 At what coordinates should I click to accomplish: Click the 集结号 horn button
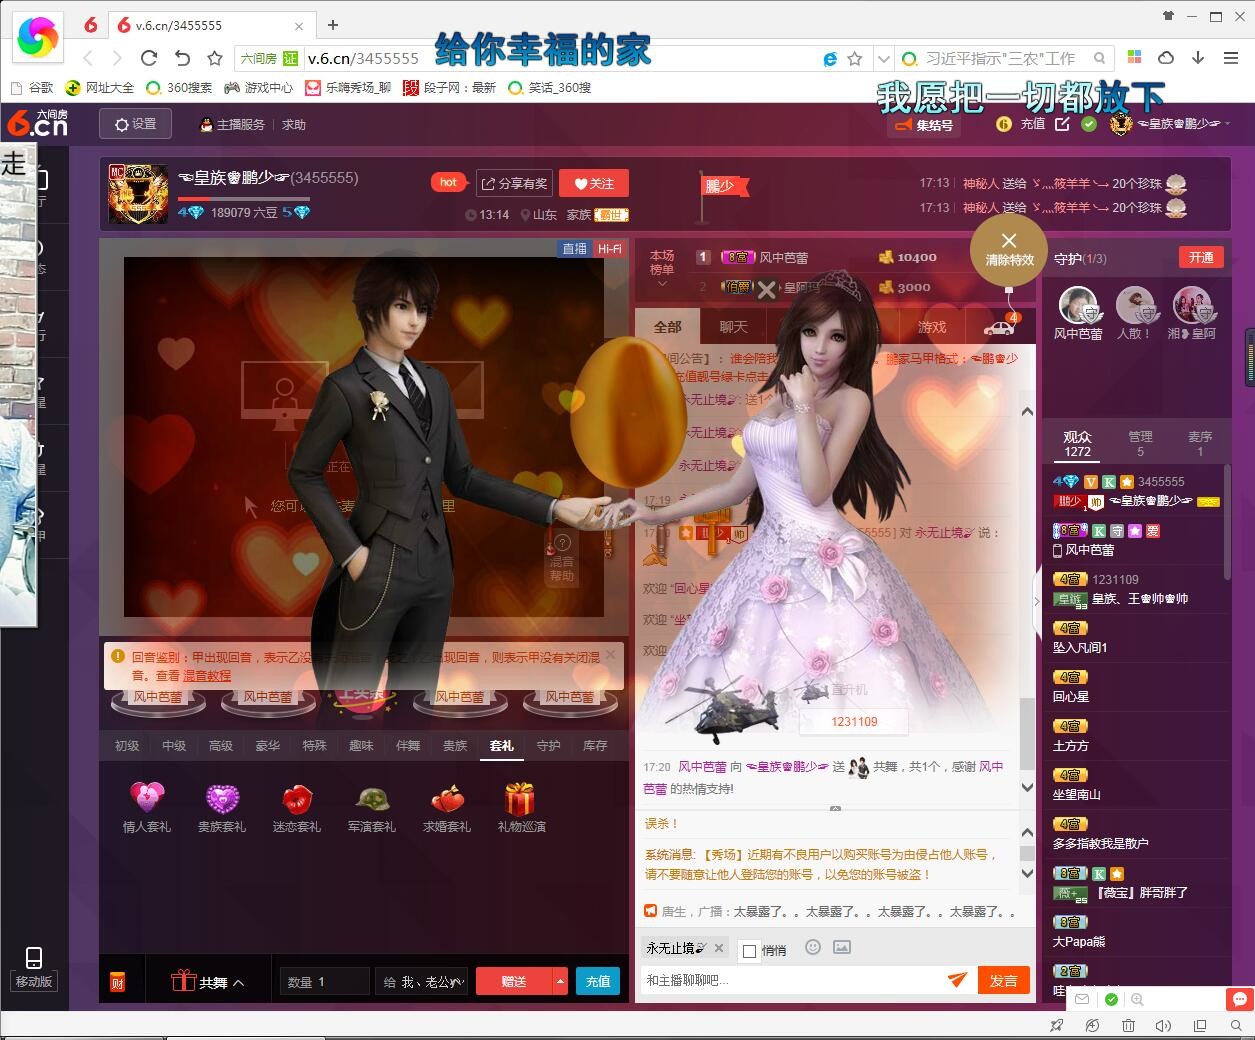coord(923,125)
